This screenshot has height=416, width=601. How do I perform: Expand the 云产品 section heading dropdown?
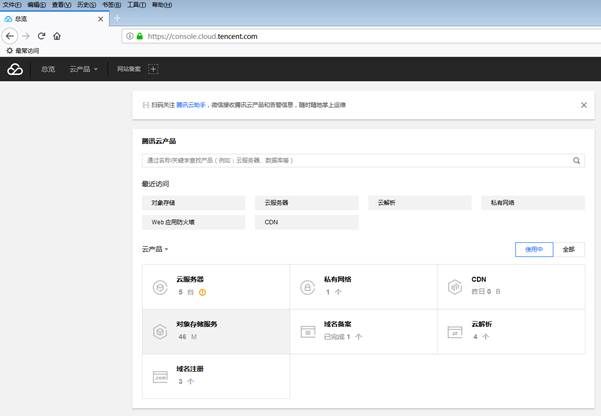(156, 249)
